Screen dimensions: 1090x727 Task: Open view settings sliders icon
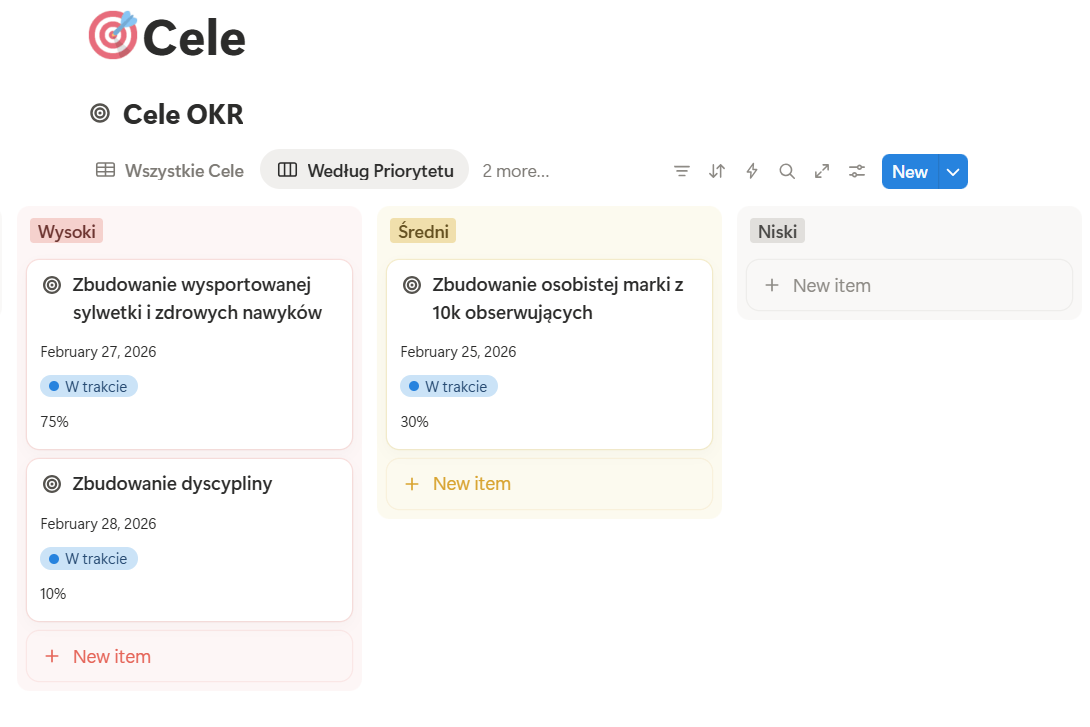857,171
